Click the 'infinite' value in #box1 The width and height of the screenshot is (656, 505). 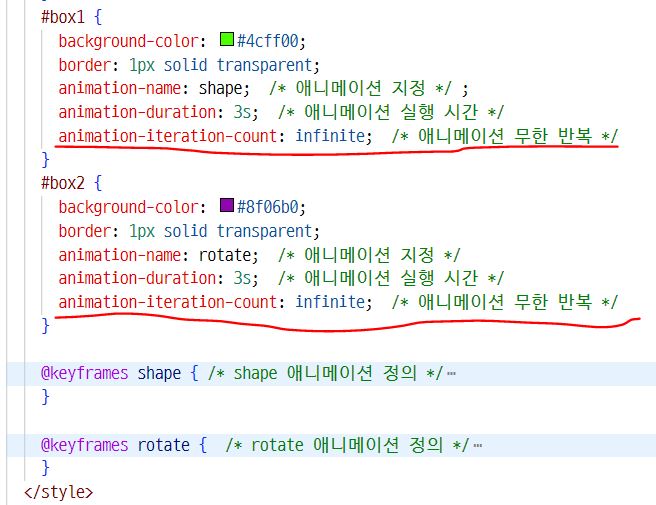point(331,136)
